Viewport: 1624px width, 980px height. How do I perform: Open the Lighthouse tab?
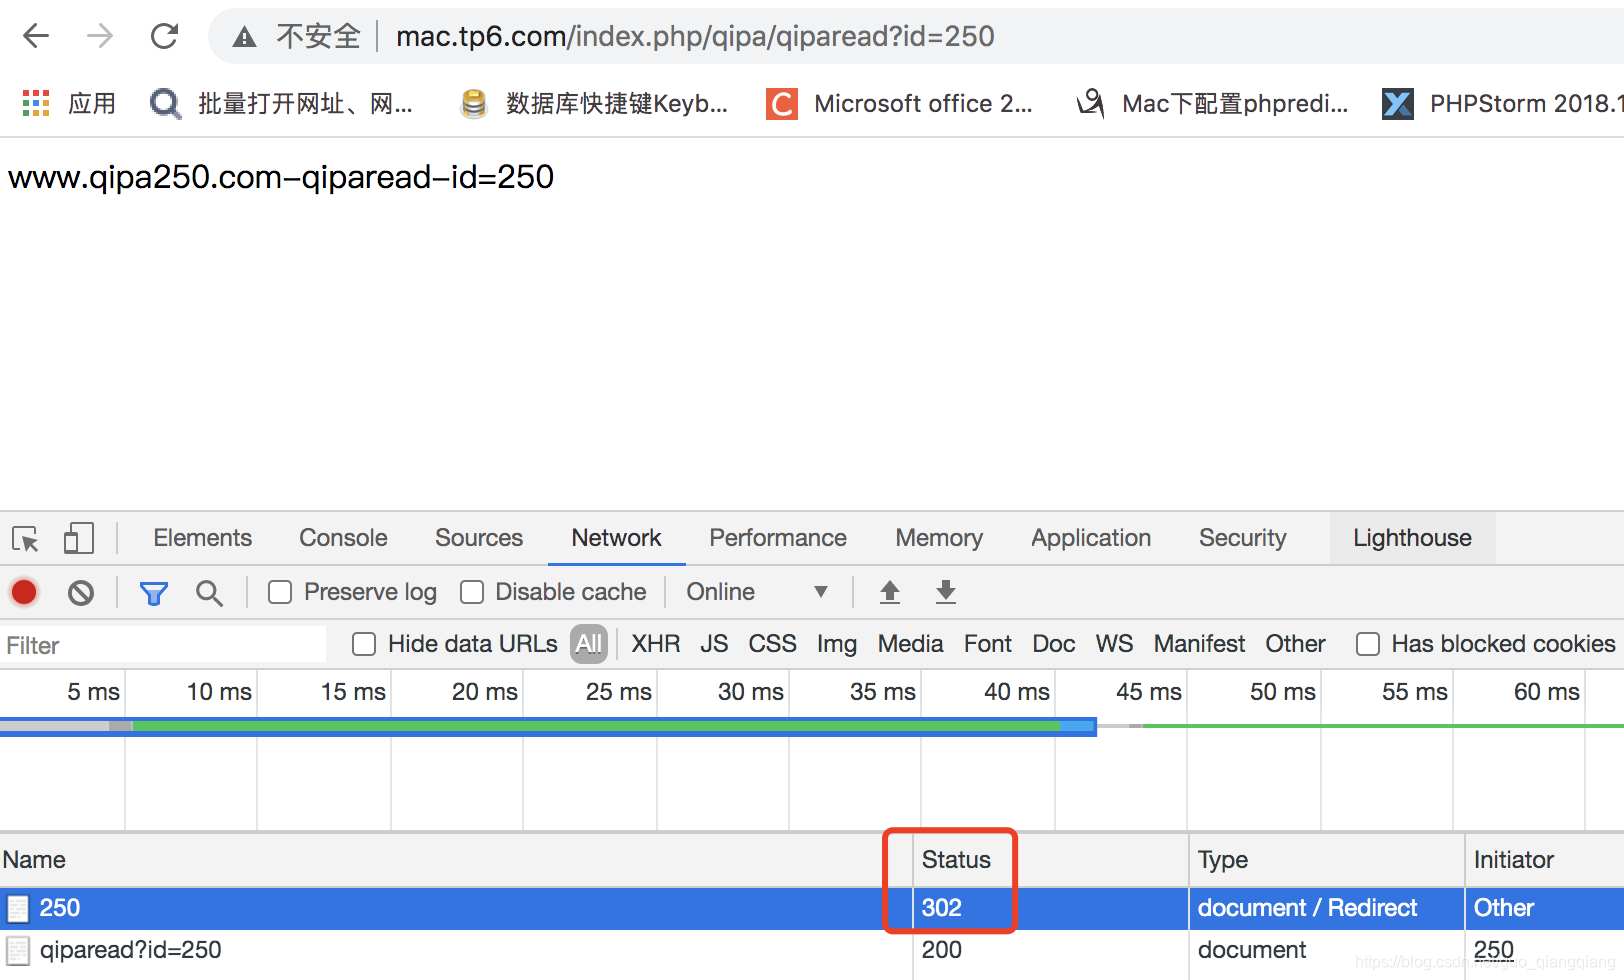tap(1412, 538)
